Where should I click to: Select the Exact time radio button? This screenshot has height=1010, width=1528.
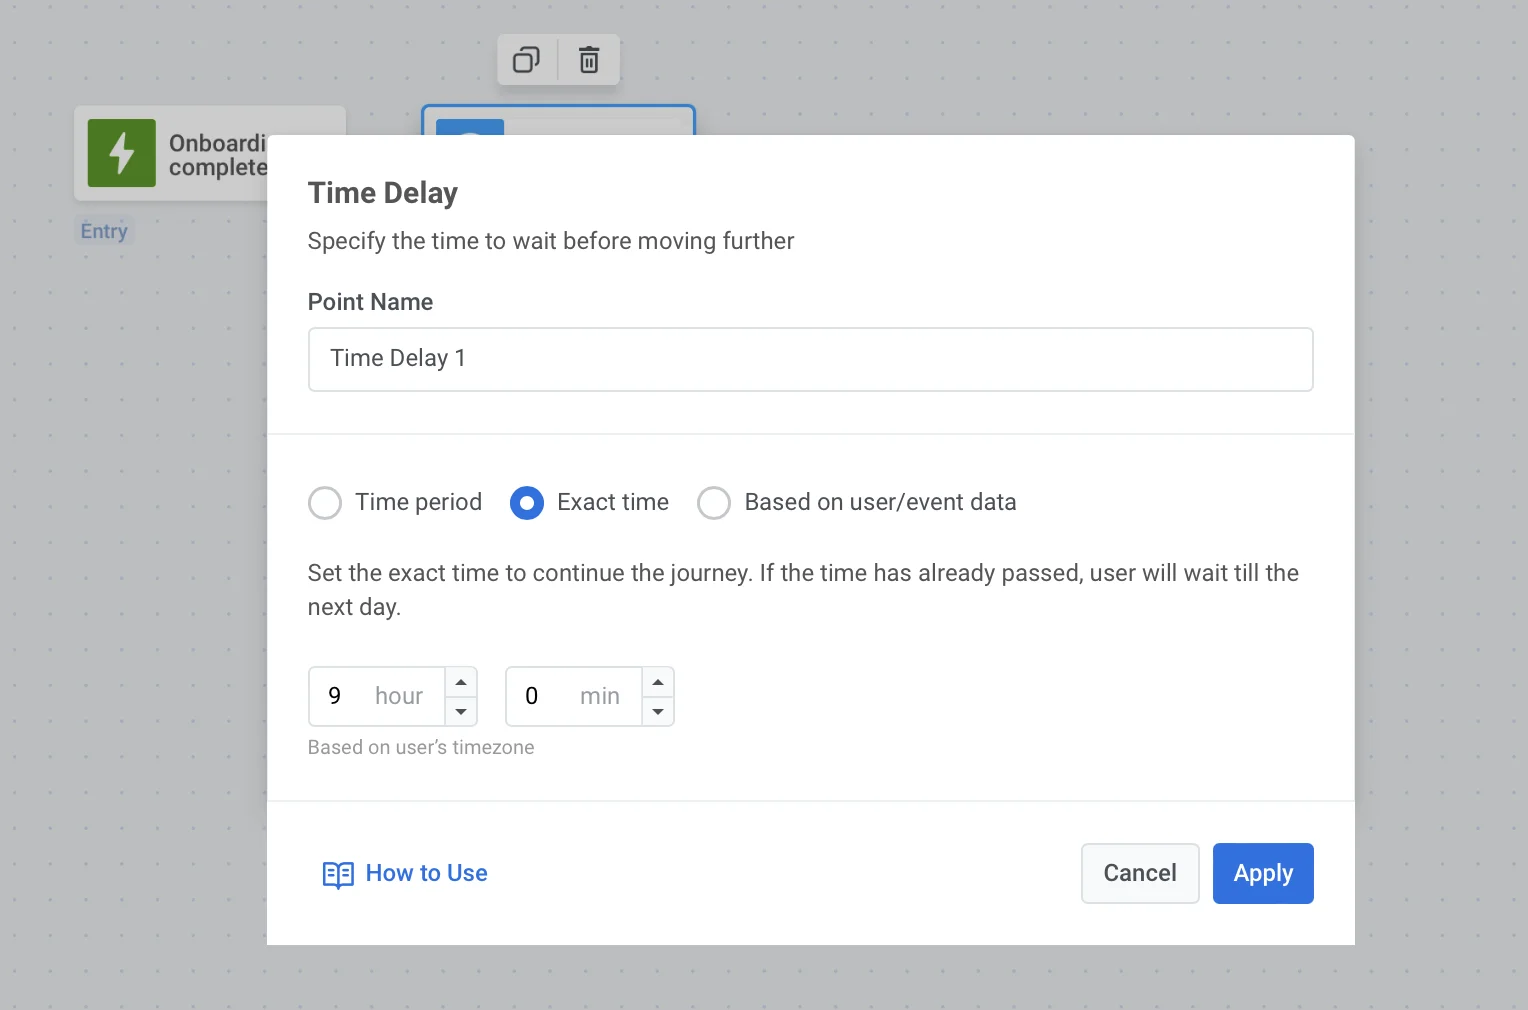(527, 503)
